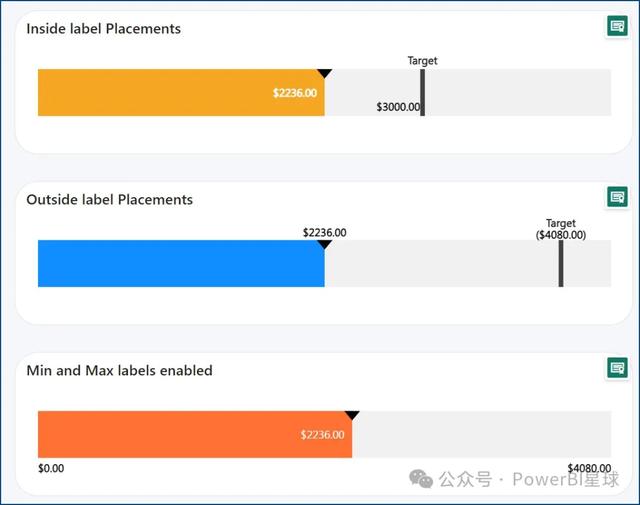Click the green icon on Min and Max card
Viewport: 640px width, 505px height.
tap(617, 369)
